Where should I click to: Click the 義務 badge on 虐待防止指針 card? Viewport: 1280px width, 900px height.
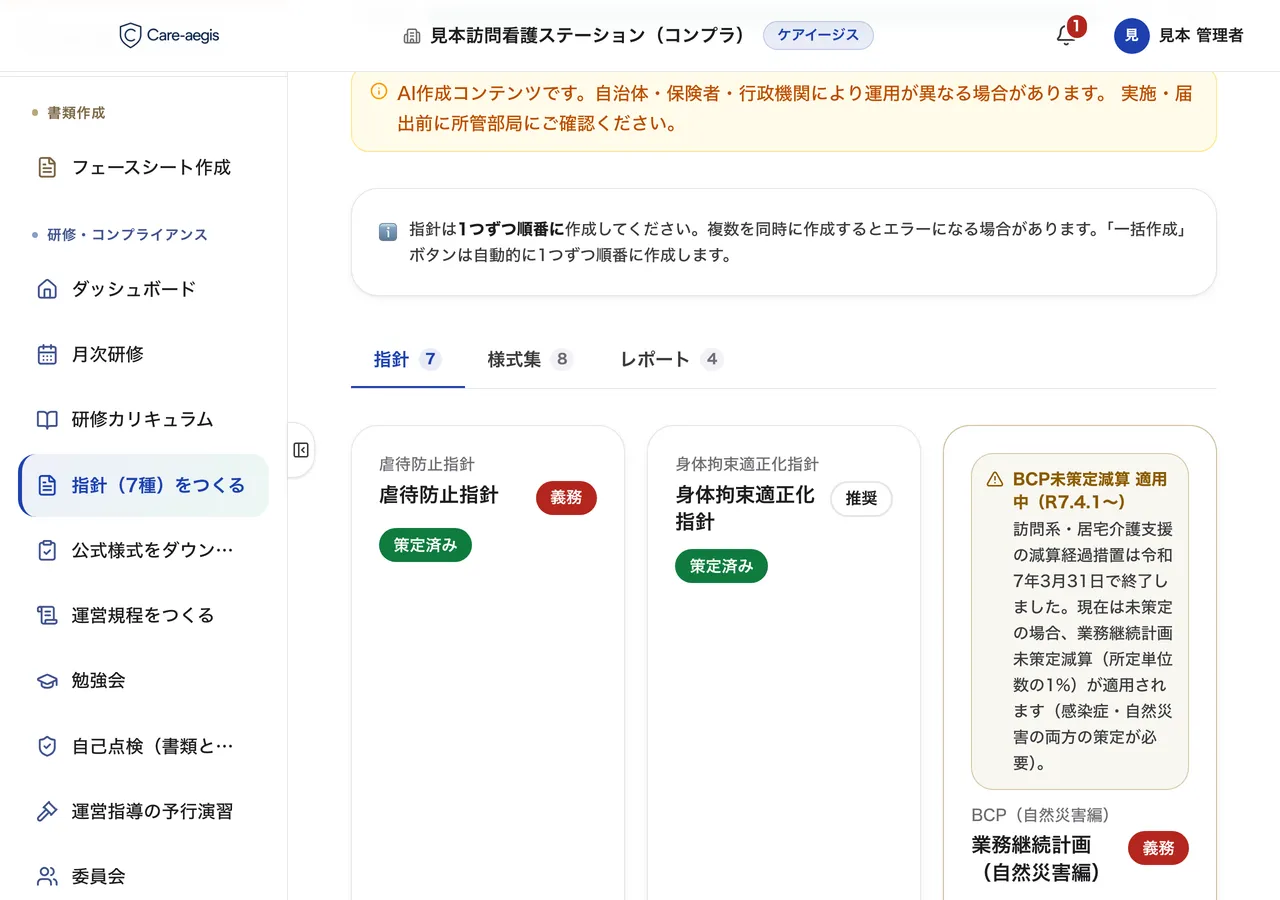pos(566,497)
